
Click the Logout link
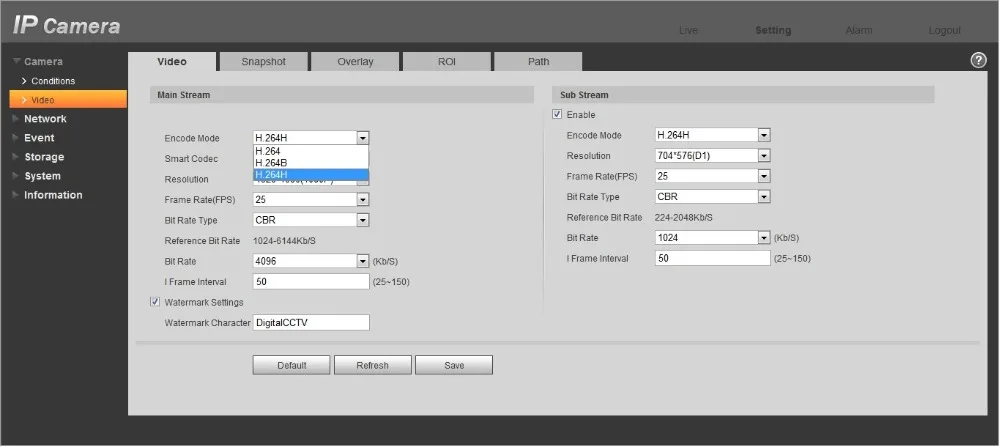945,31
